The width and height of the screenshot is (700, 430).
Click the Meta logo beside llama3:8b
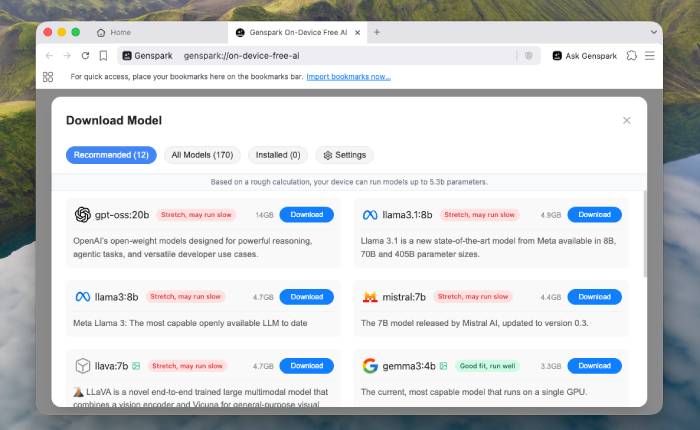coord(83,297)
